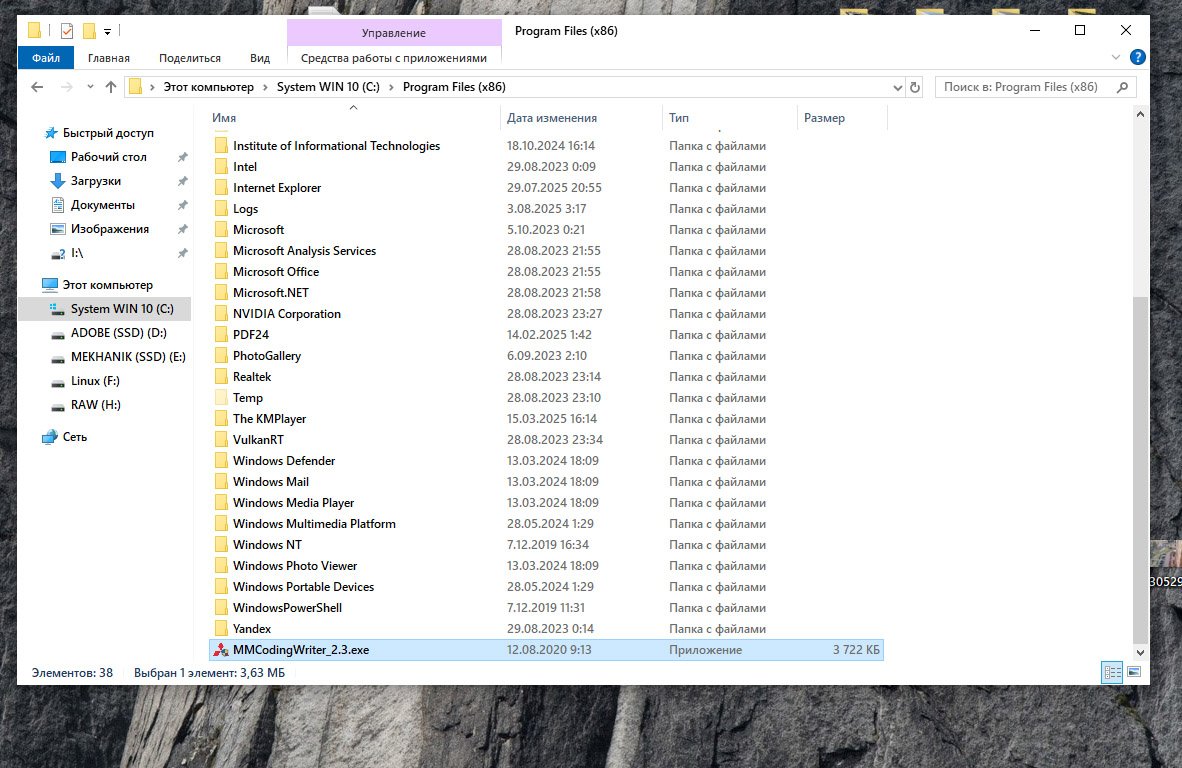The height and width of the screenshot is (768, 1182).
Task: Select ADOBE (SSD) (D:) drive in navigation pane
Action: tap(118, 333)
